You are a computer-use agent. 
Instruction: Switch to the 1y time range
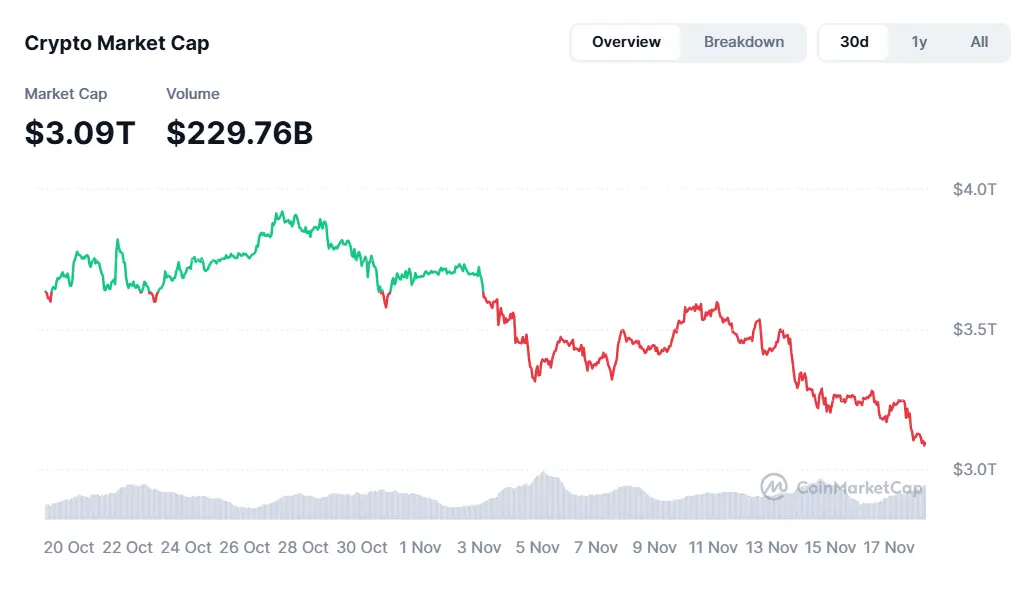[918, 42]
